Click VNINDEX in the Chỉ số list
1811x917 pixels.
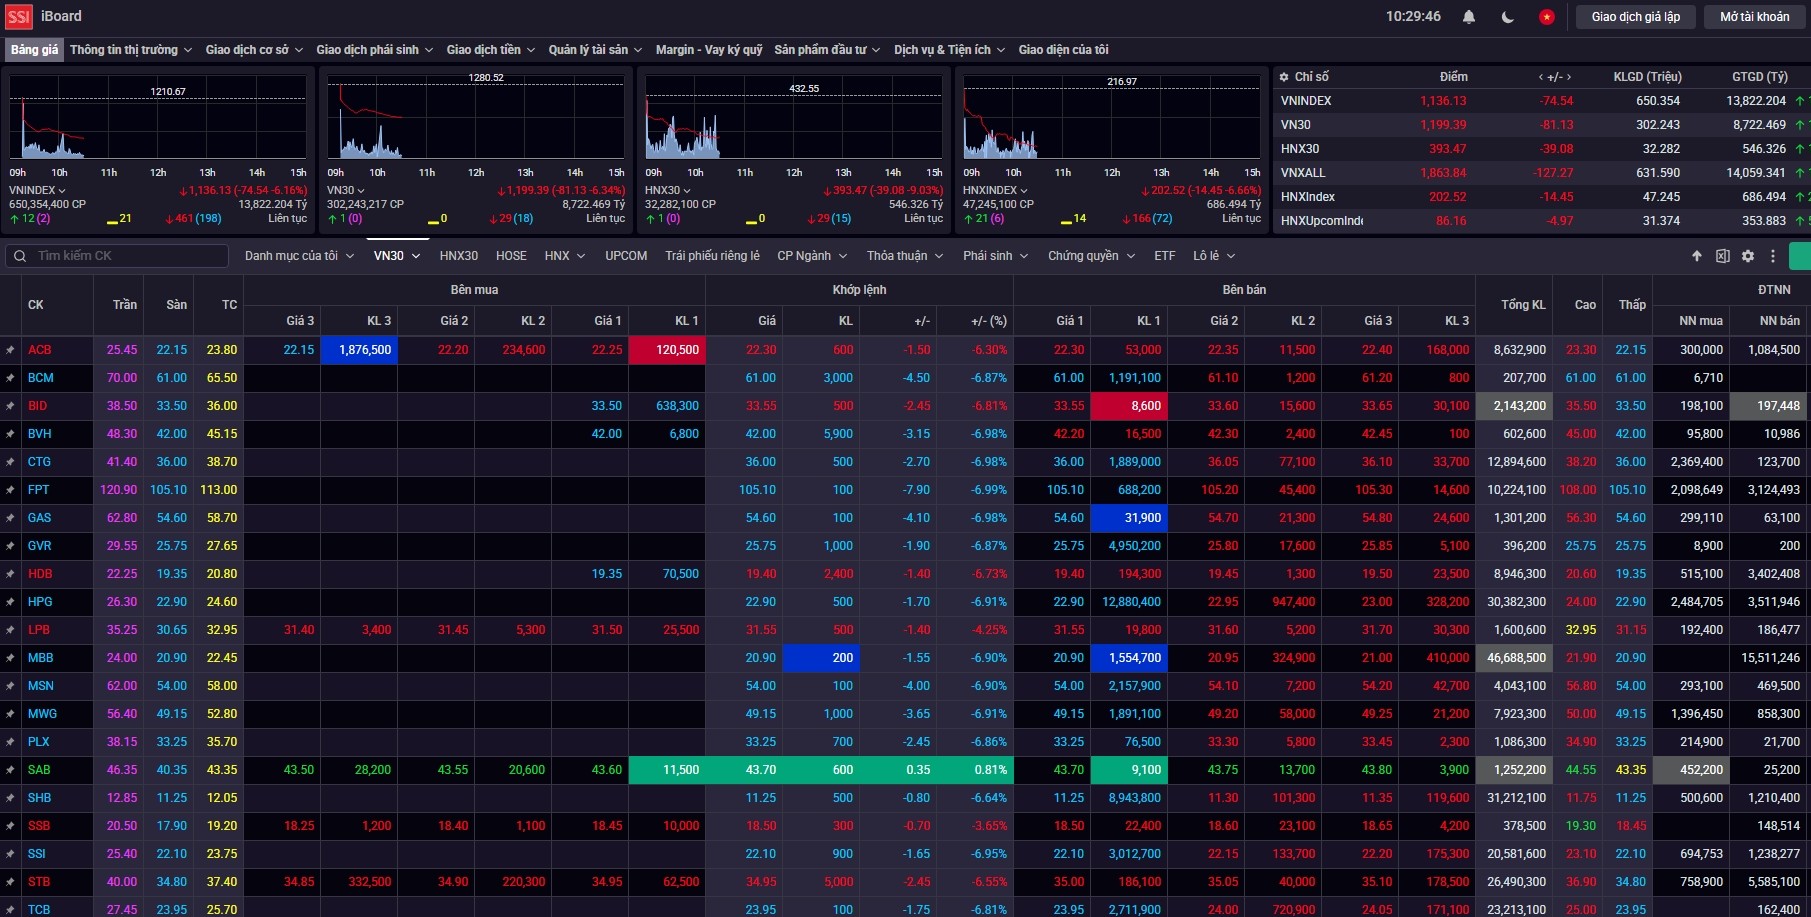point(1306,101)
